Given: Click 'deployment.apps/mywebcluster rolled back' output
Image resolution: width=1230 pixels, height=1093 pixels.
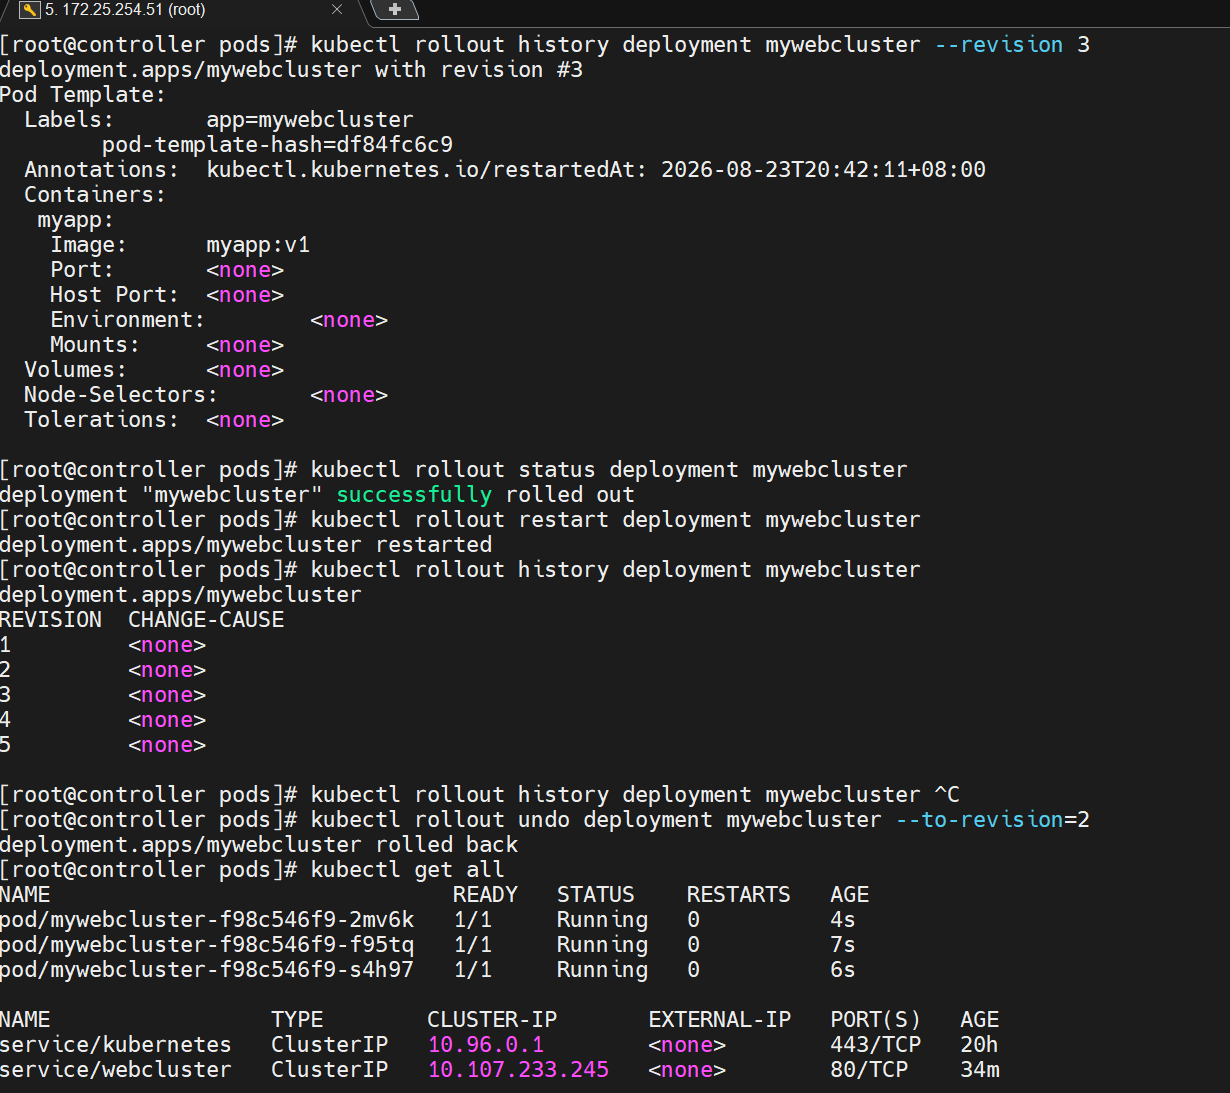Looking at the screenshot, I should point(259,845).
